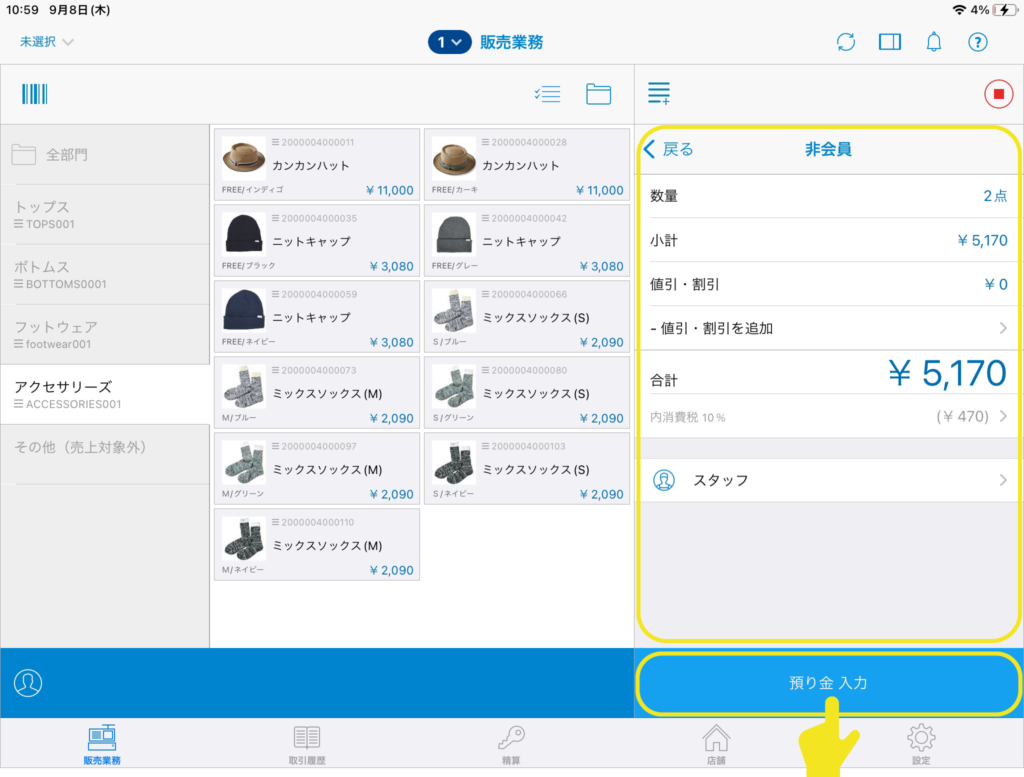Open help question mark icon
The image size is (1024, 777).
click(978, 42)
